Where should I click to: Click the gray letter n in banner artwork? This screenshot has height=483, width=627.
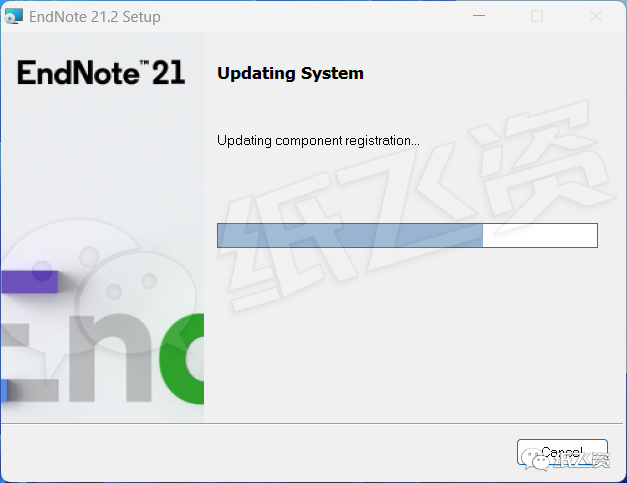pos(110,358)
